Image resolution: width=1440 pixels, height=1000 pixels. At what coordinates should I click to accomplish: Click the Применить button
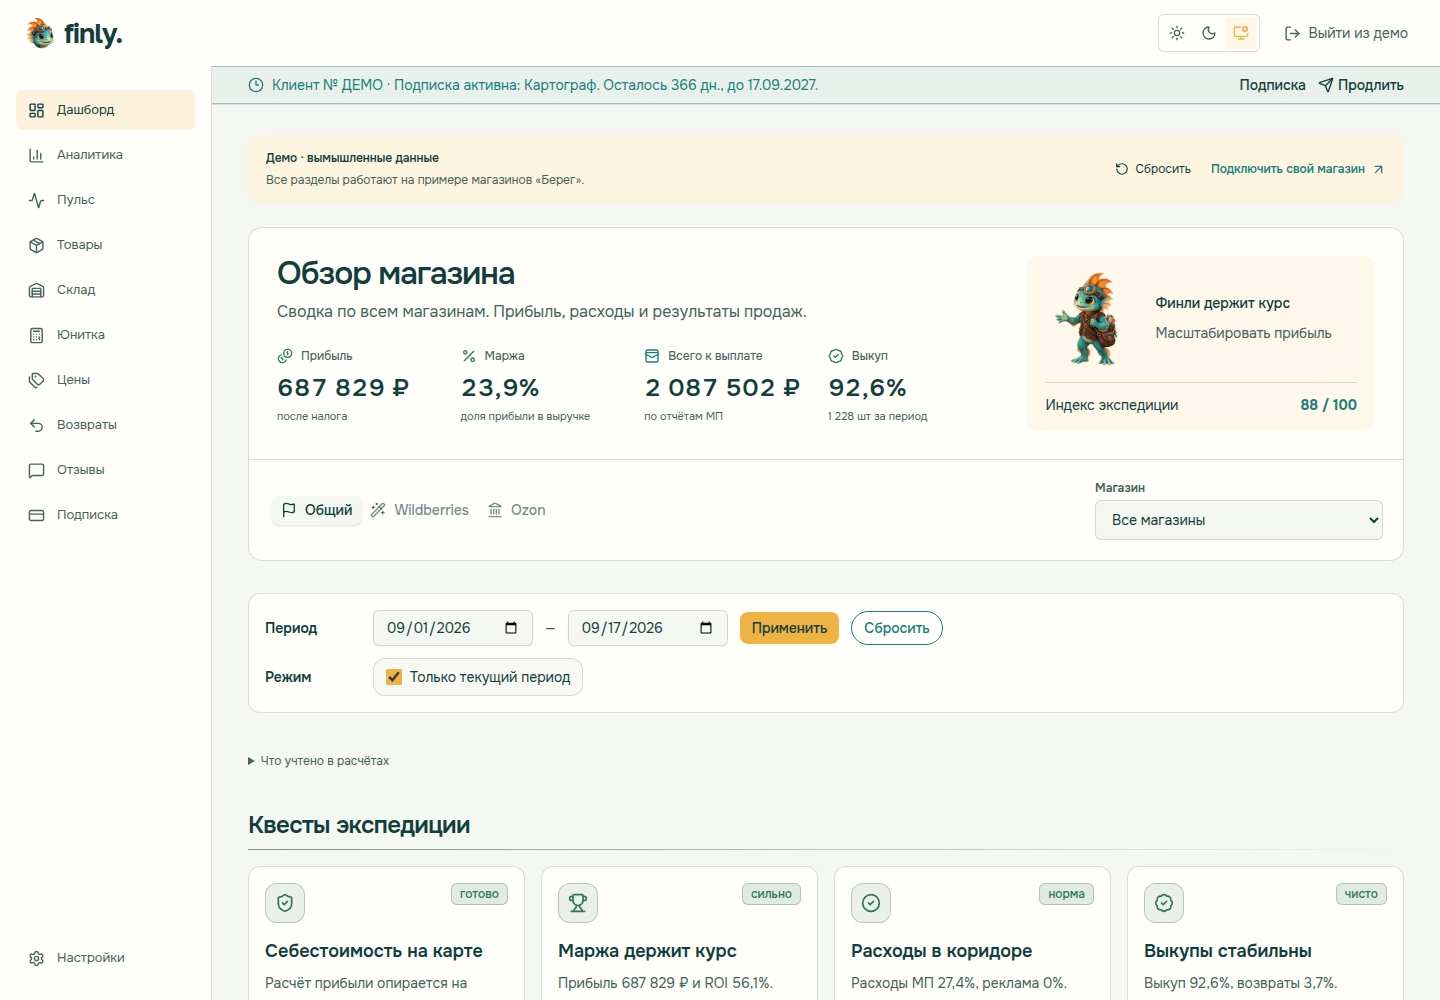[789, 628]
